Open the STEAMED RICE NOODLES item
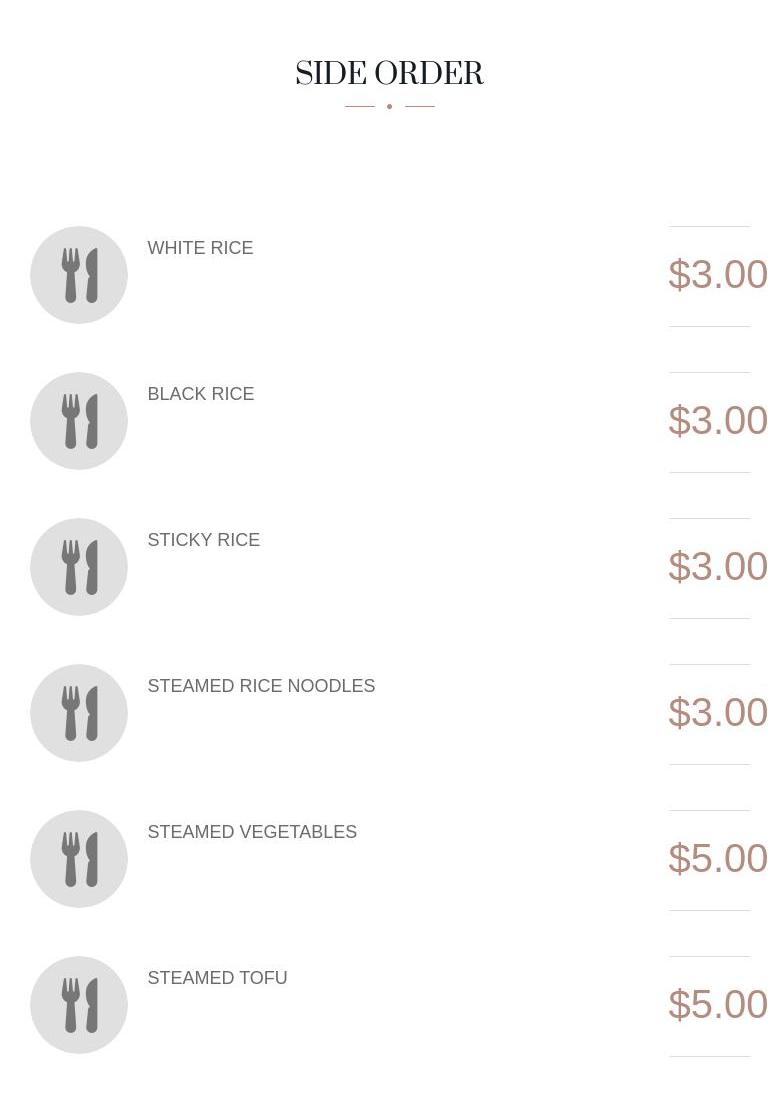This screenshot has width=779, height=1094. coord(261,686)
